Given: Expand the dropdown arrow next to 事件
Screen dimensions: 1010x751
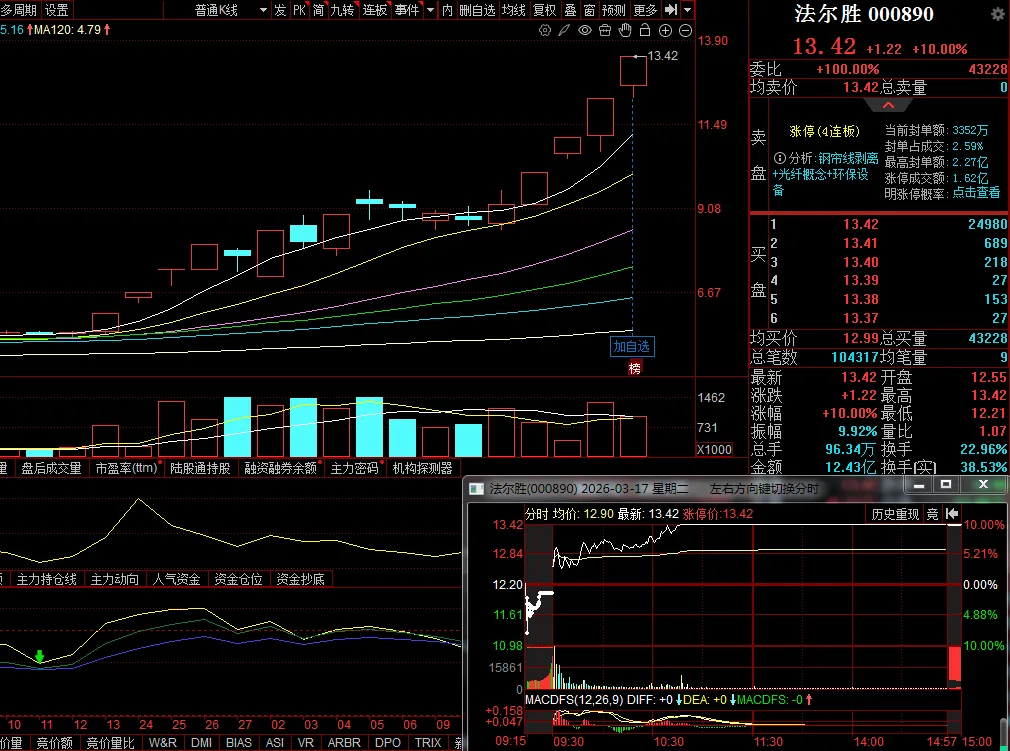Looking at the screenshot, I should coord(430,10).
